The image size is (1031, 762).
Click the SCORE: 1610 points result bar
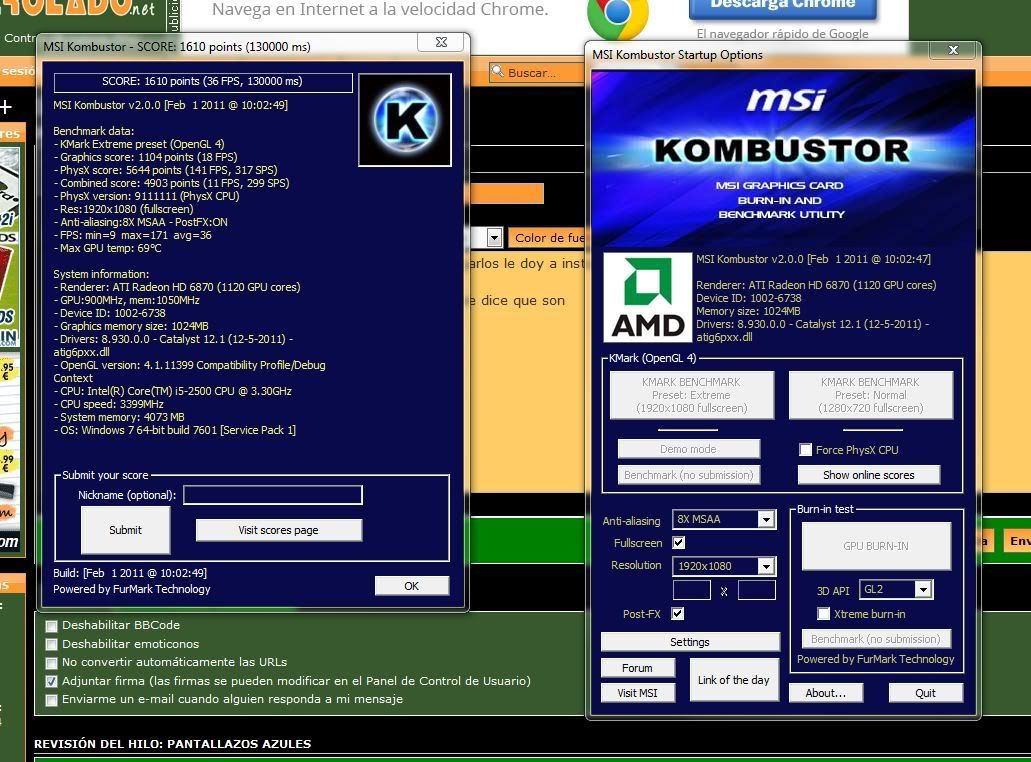click(203, 82)
